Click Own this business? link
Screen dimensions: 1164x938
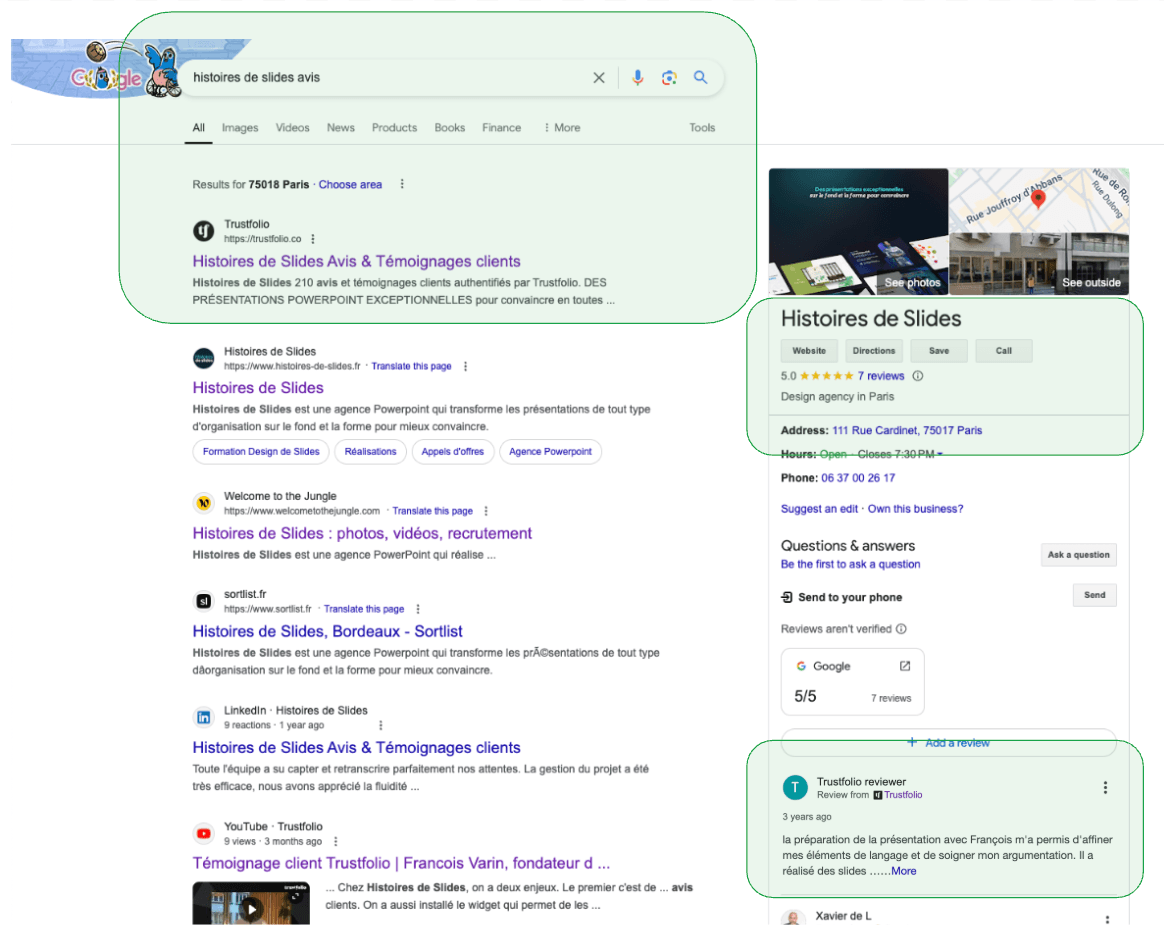click(x=915, y=508)
